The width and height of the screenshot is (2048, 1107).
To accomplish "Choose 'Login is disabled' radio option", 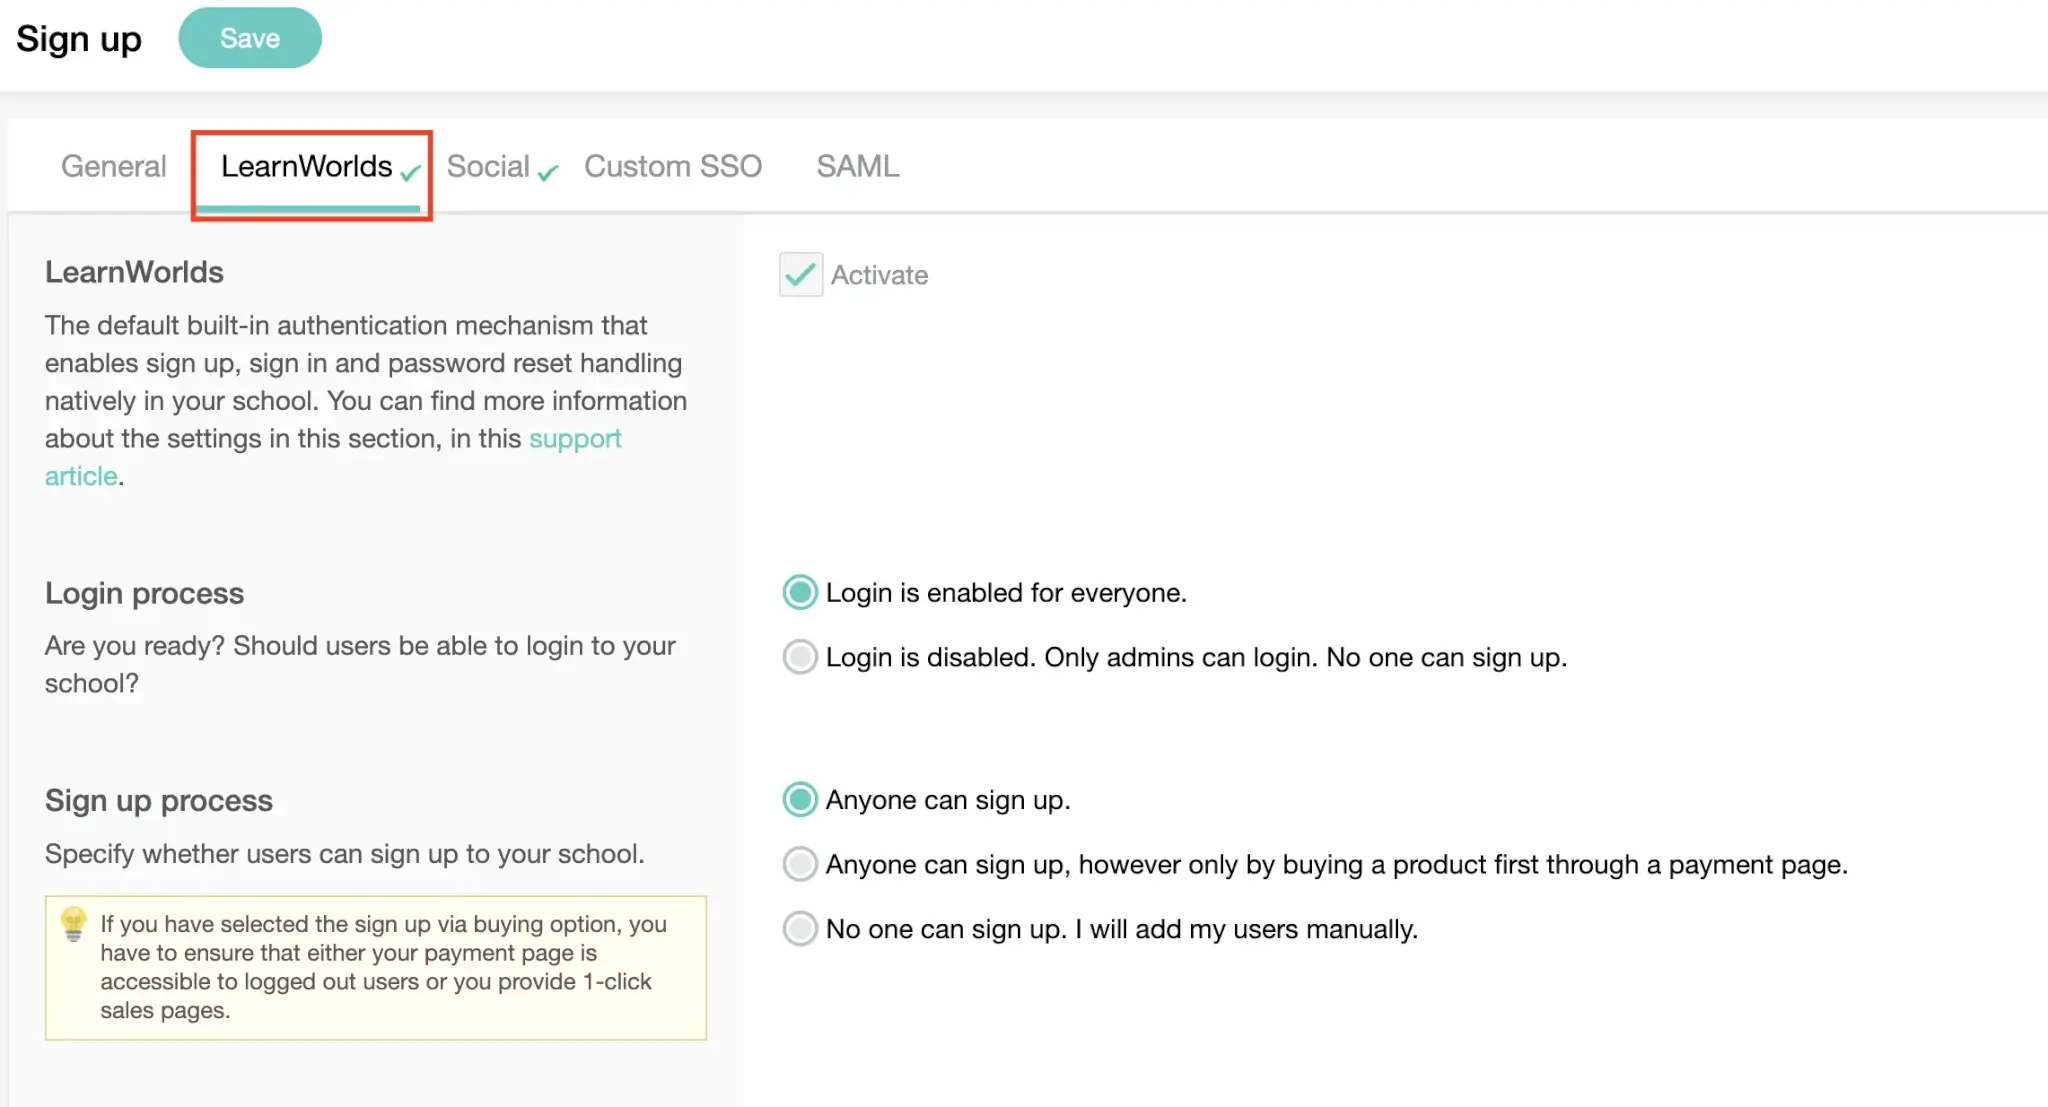I will pyautogui.click(x=800, y=657).
